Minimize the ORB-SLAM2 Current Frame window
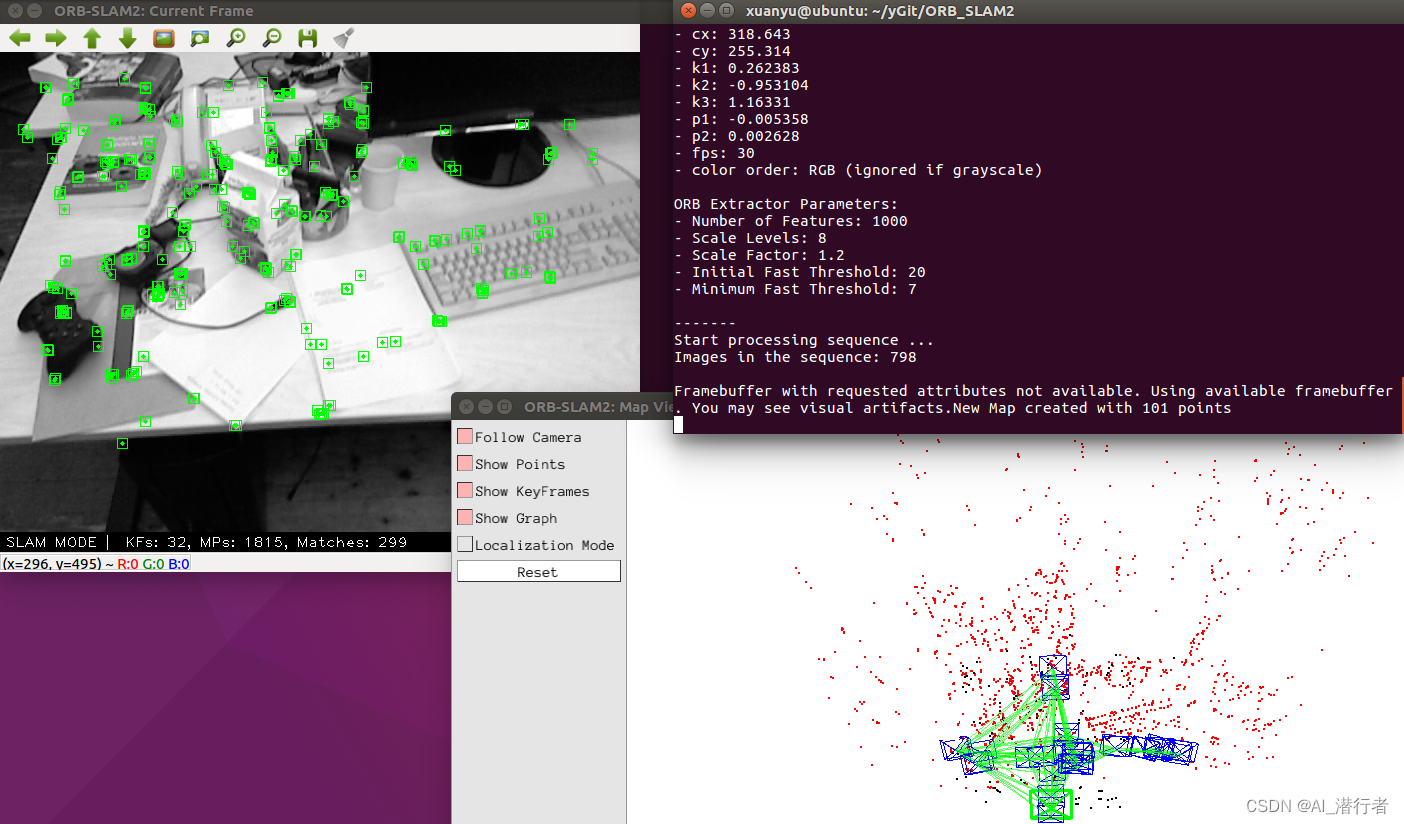 tap(35, 11)
